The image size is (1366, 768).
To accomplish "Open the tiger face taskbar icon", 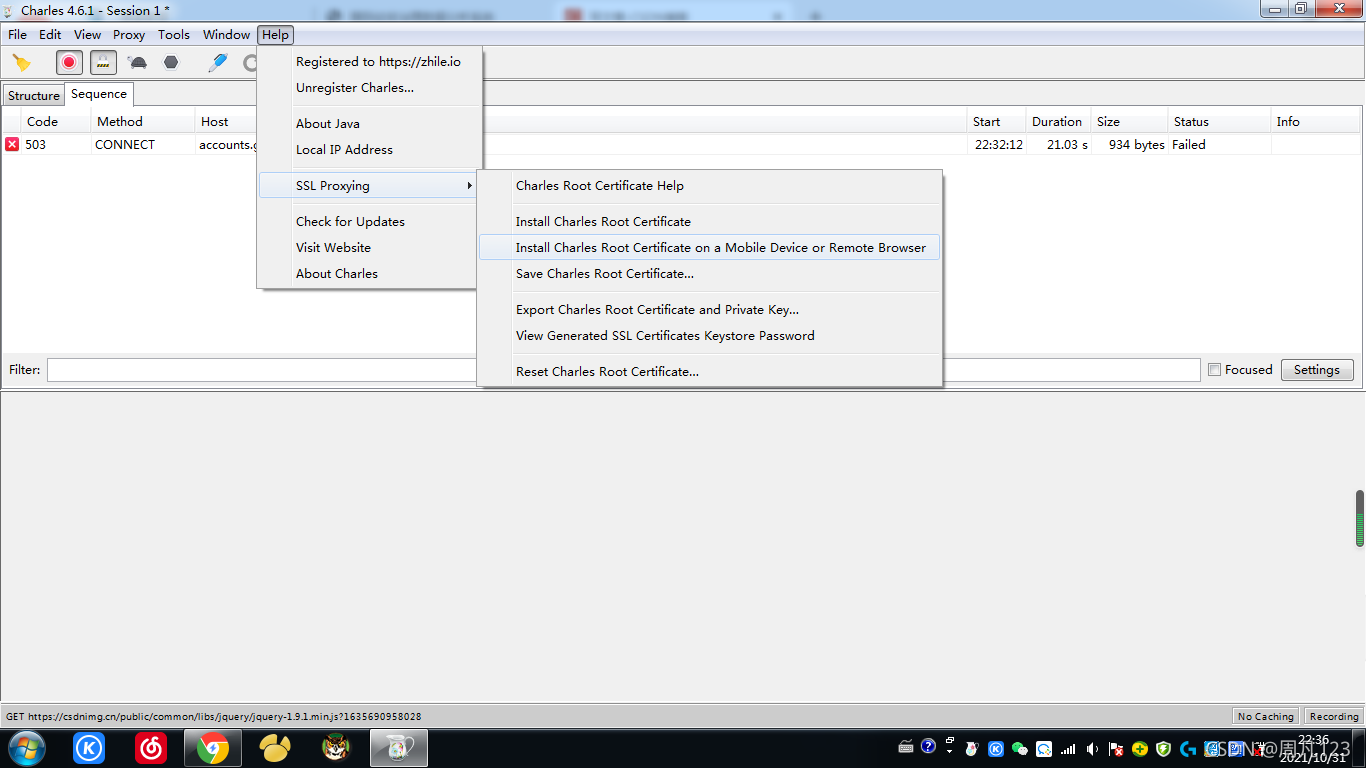I will (337, 748).
